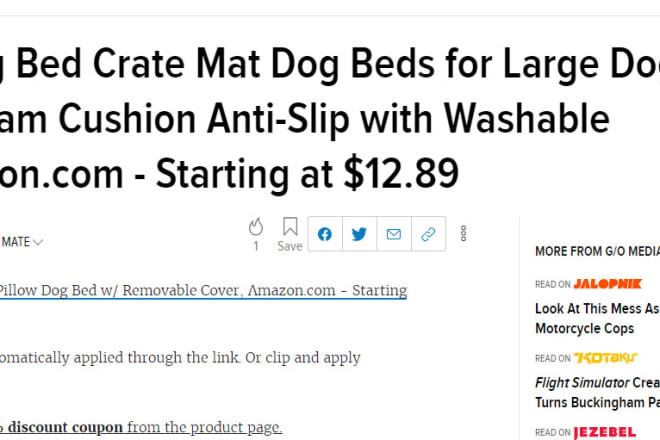Click the Save label under bookmark
Viewport: 660px width, 440px height.
click(290, 246)
